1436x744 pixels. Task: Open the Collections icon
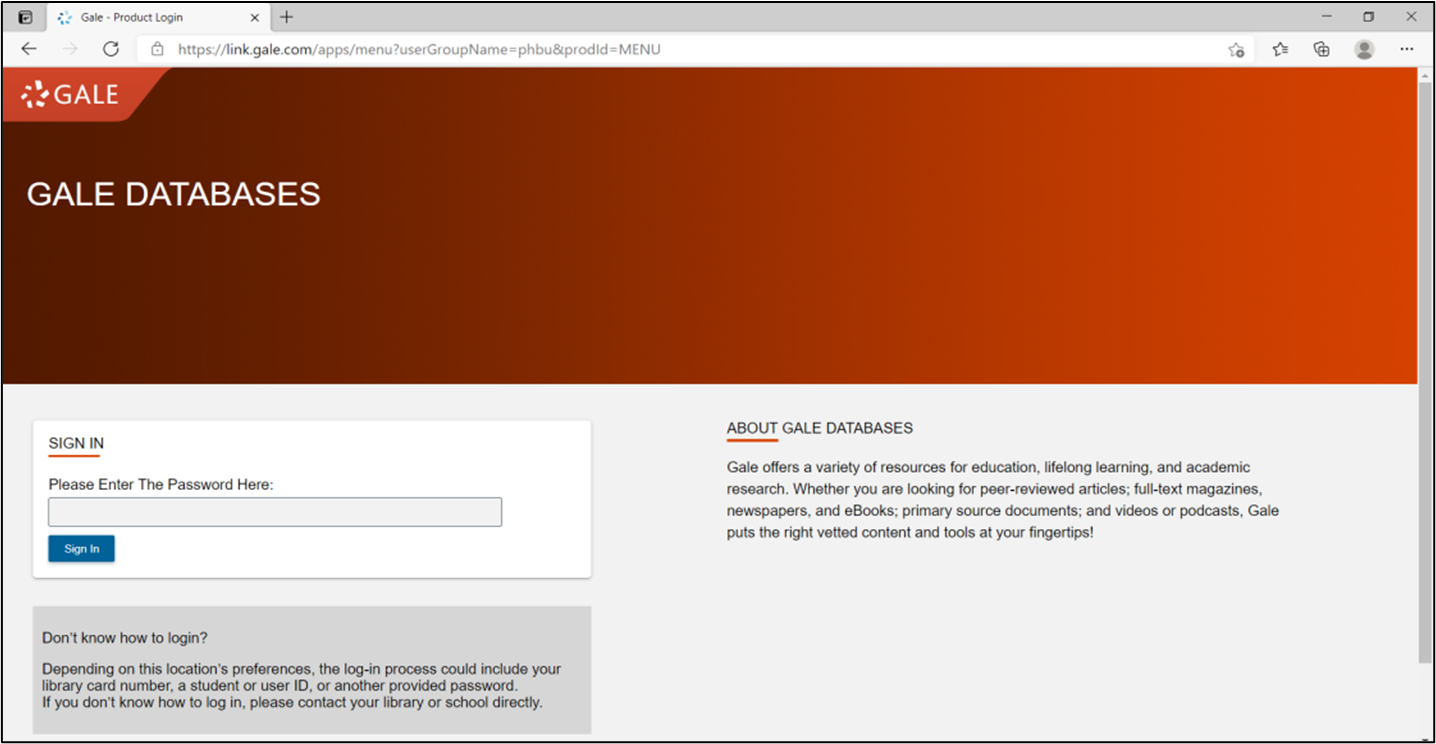pos(1322,49)
